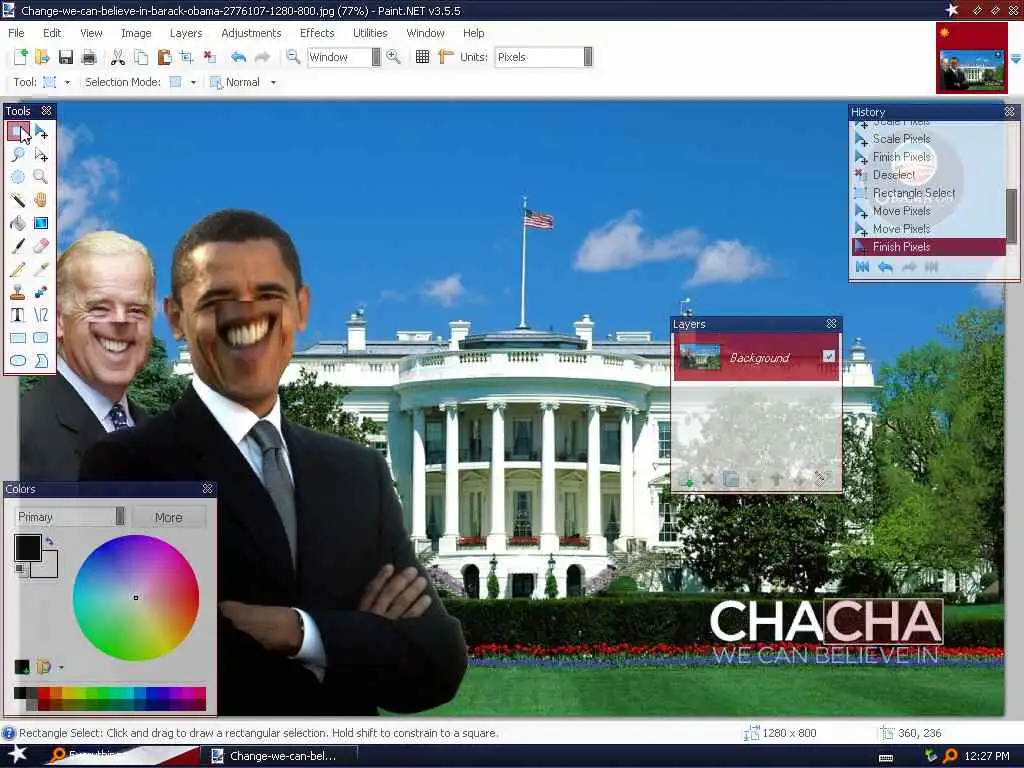
Task: Click the New image toolbar icon
Action: pos(20,57)
